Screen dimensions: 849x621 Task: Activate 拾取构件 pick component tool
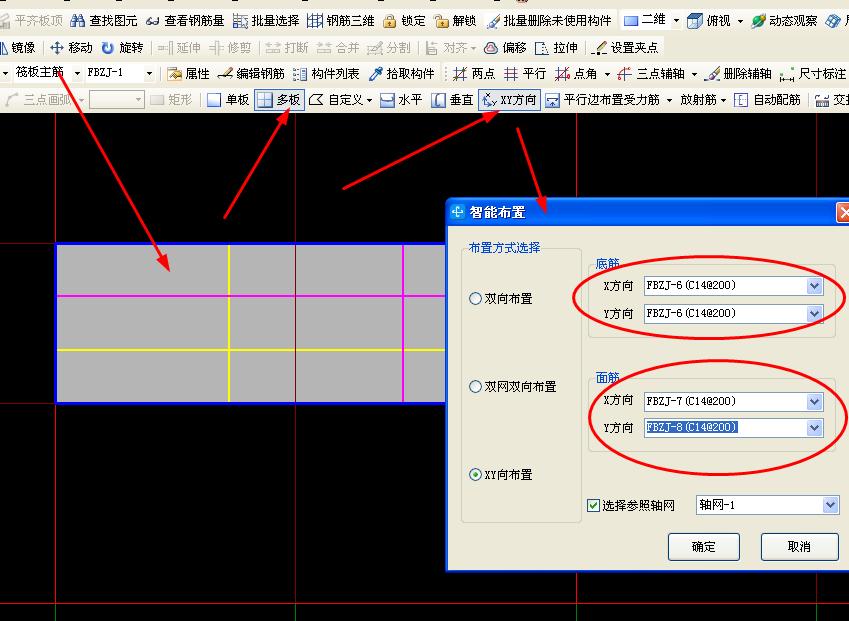(401, 74)
